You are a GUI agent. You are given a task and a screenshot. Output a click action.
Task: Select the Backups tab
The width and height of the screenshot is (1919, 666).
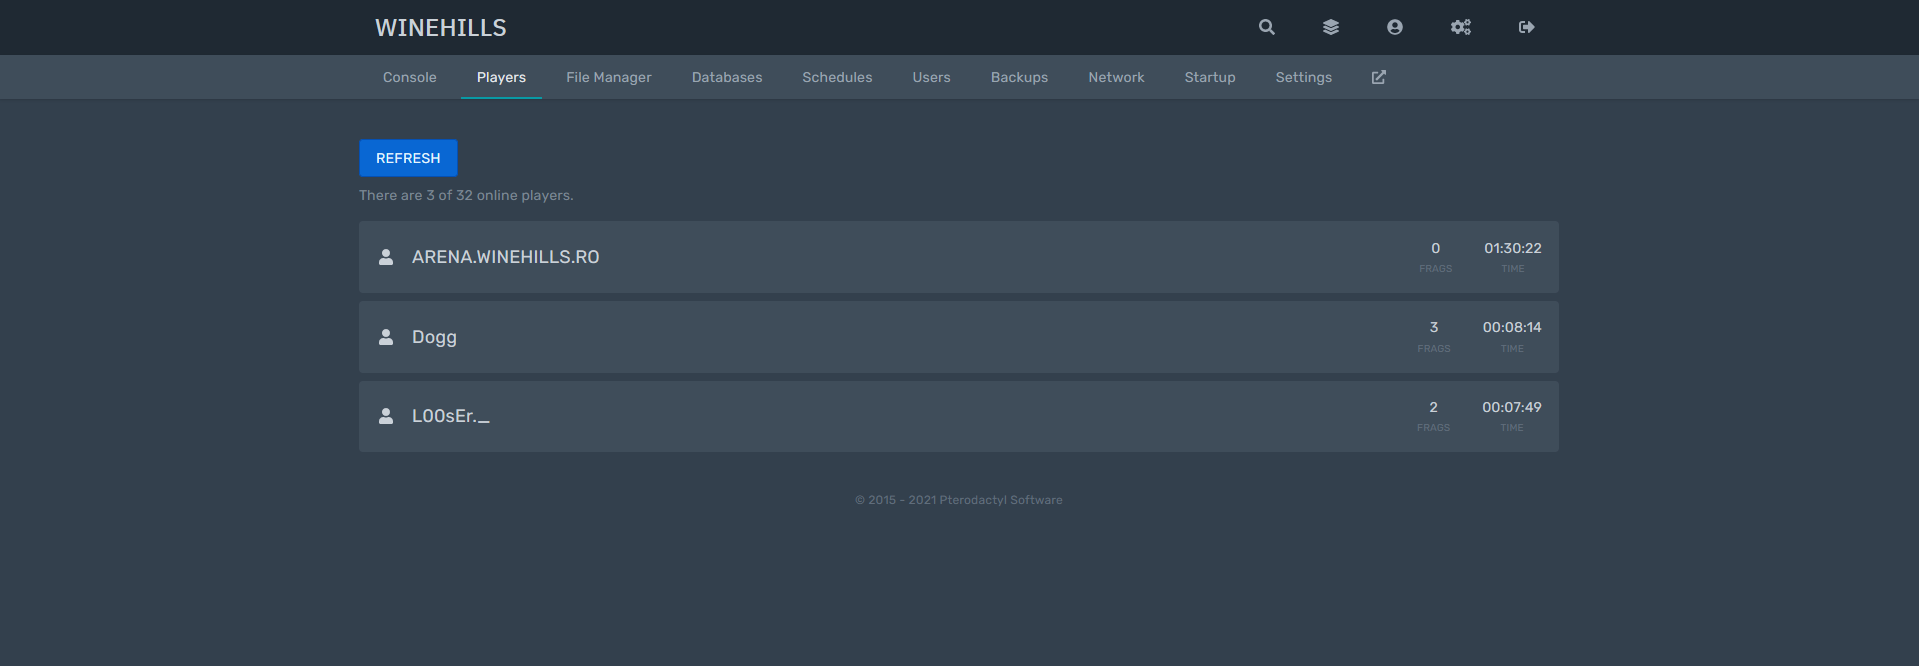pyautogui.click(x=1019, y=77)
